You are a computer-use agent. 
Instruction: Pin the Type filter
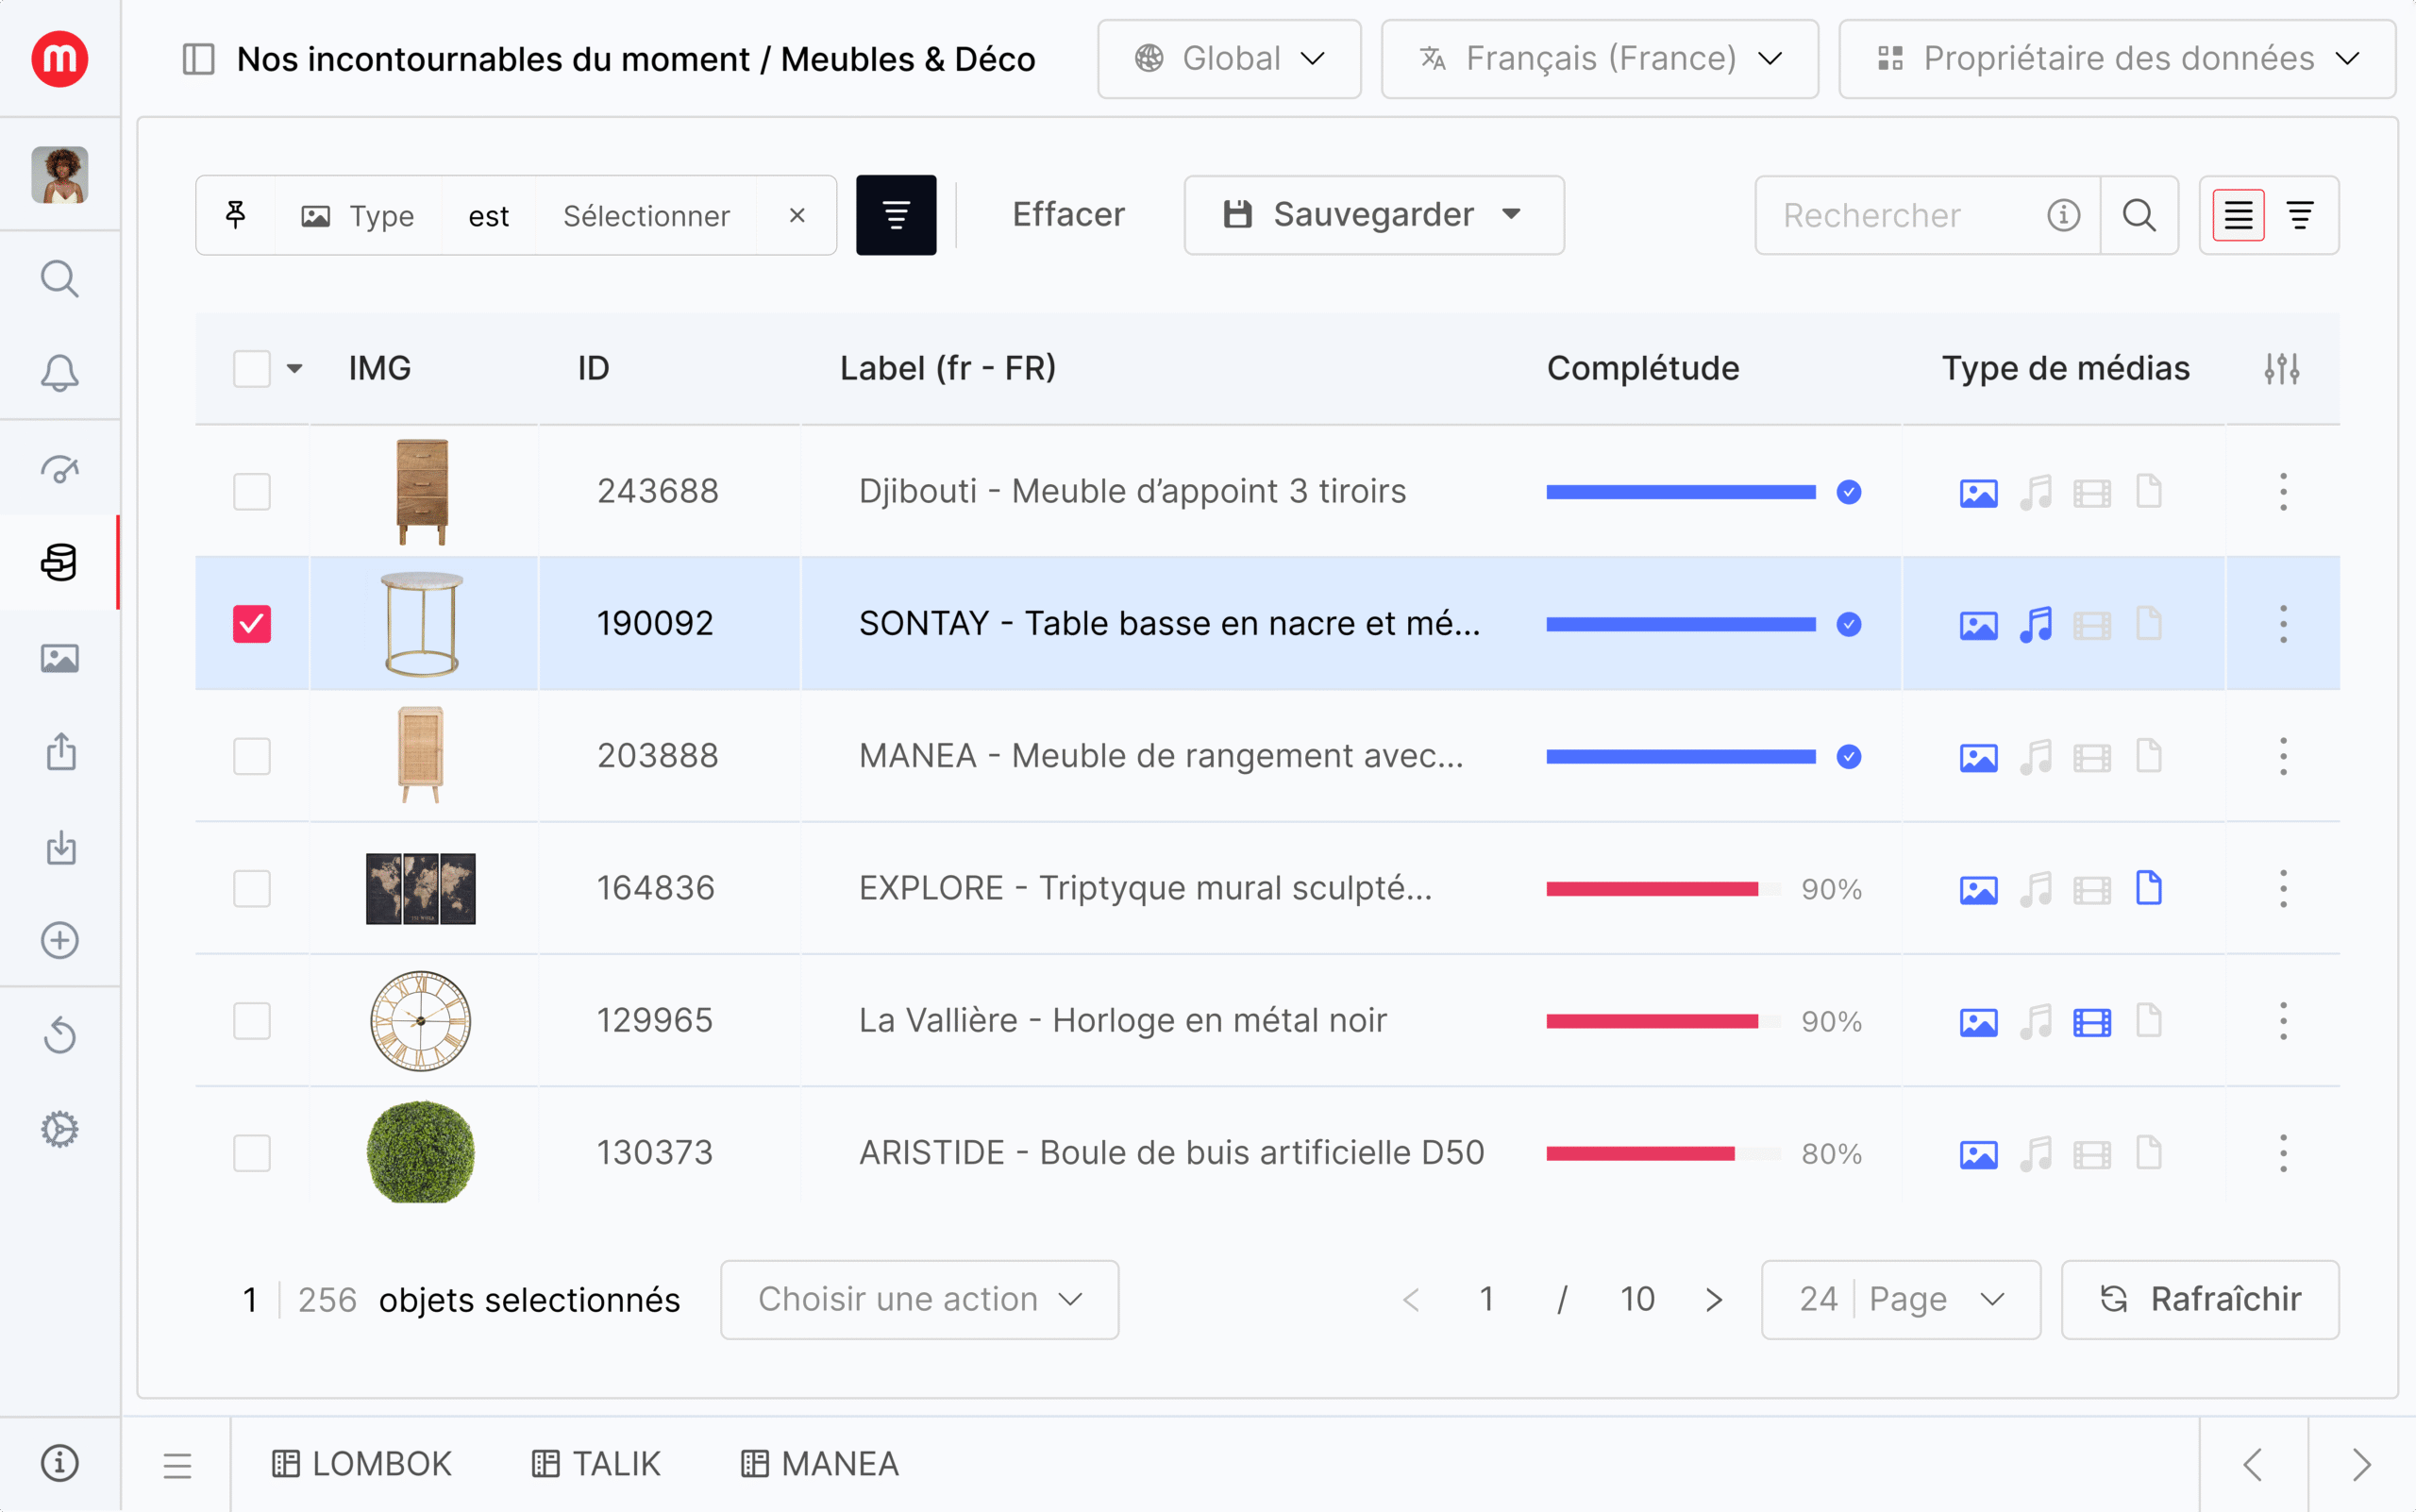tap(236, 215)
